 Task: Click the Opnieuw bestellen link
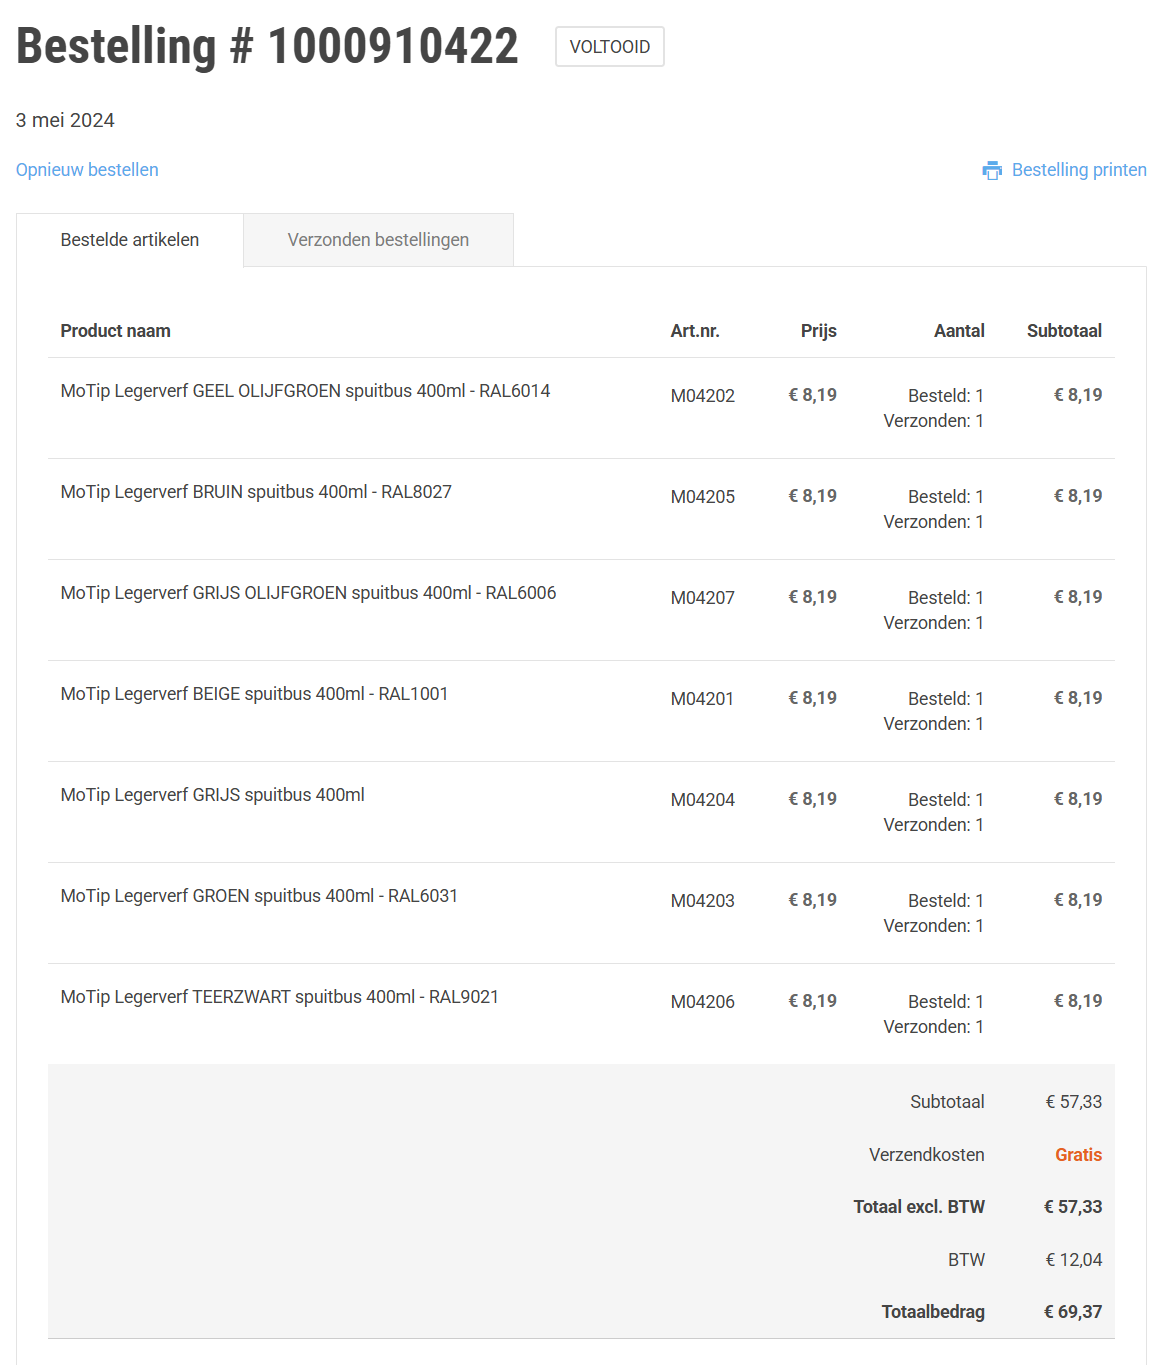tap(87, 170)
